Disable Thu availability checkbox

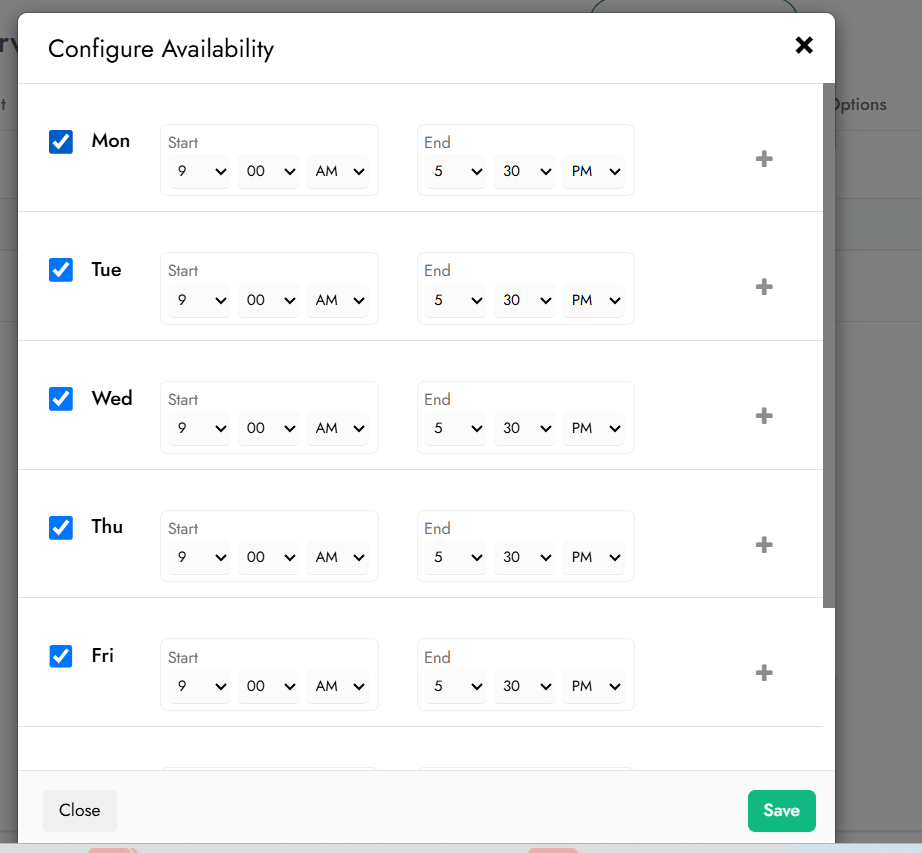click(61, 527)
